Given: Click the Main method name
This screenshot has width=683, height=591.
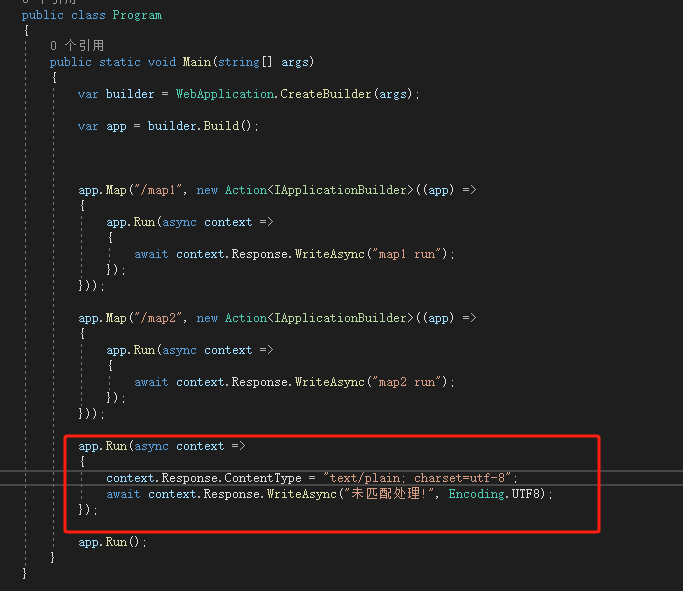Looking at the screenshot, I should pyautogui.click(x=195, y=62).
